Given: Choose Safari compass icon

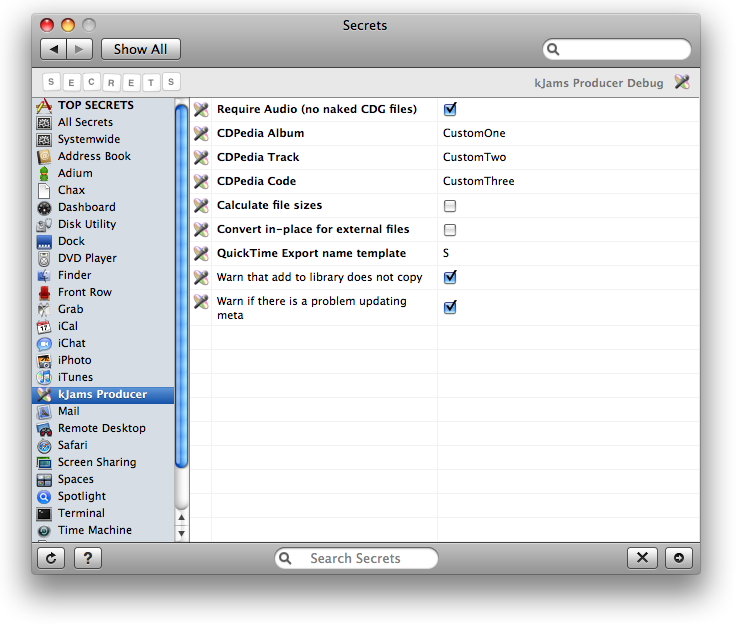Looking at the screenshot, I should click(x=44, y=446).
